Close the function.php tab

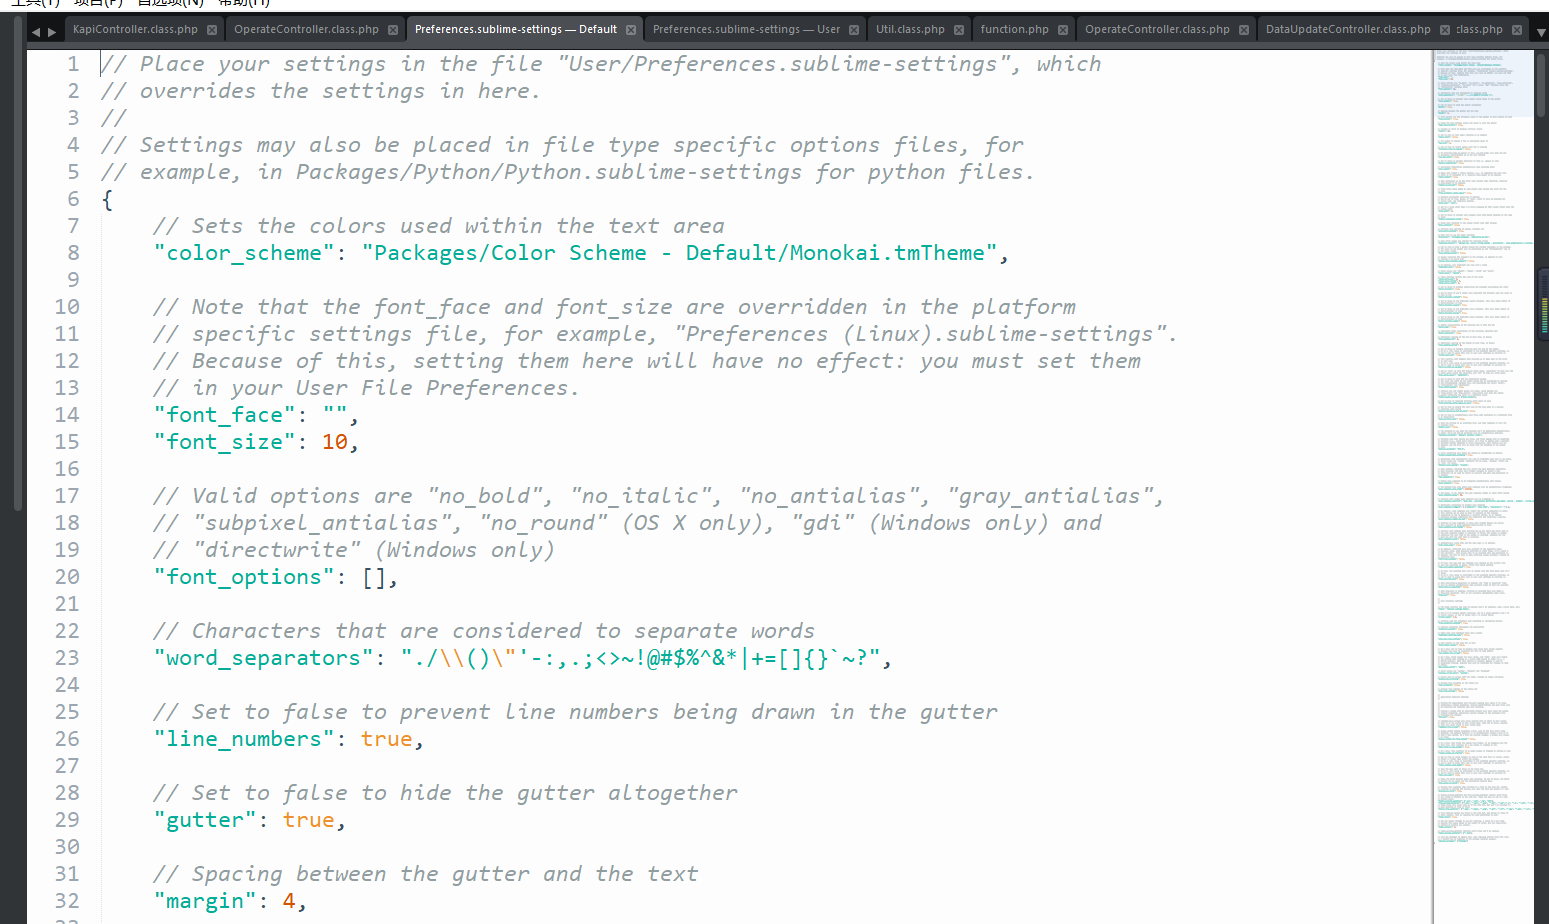pos(1063,30)
